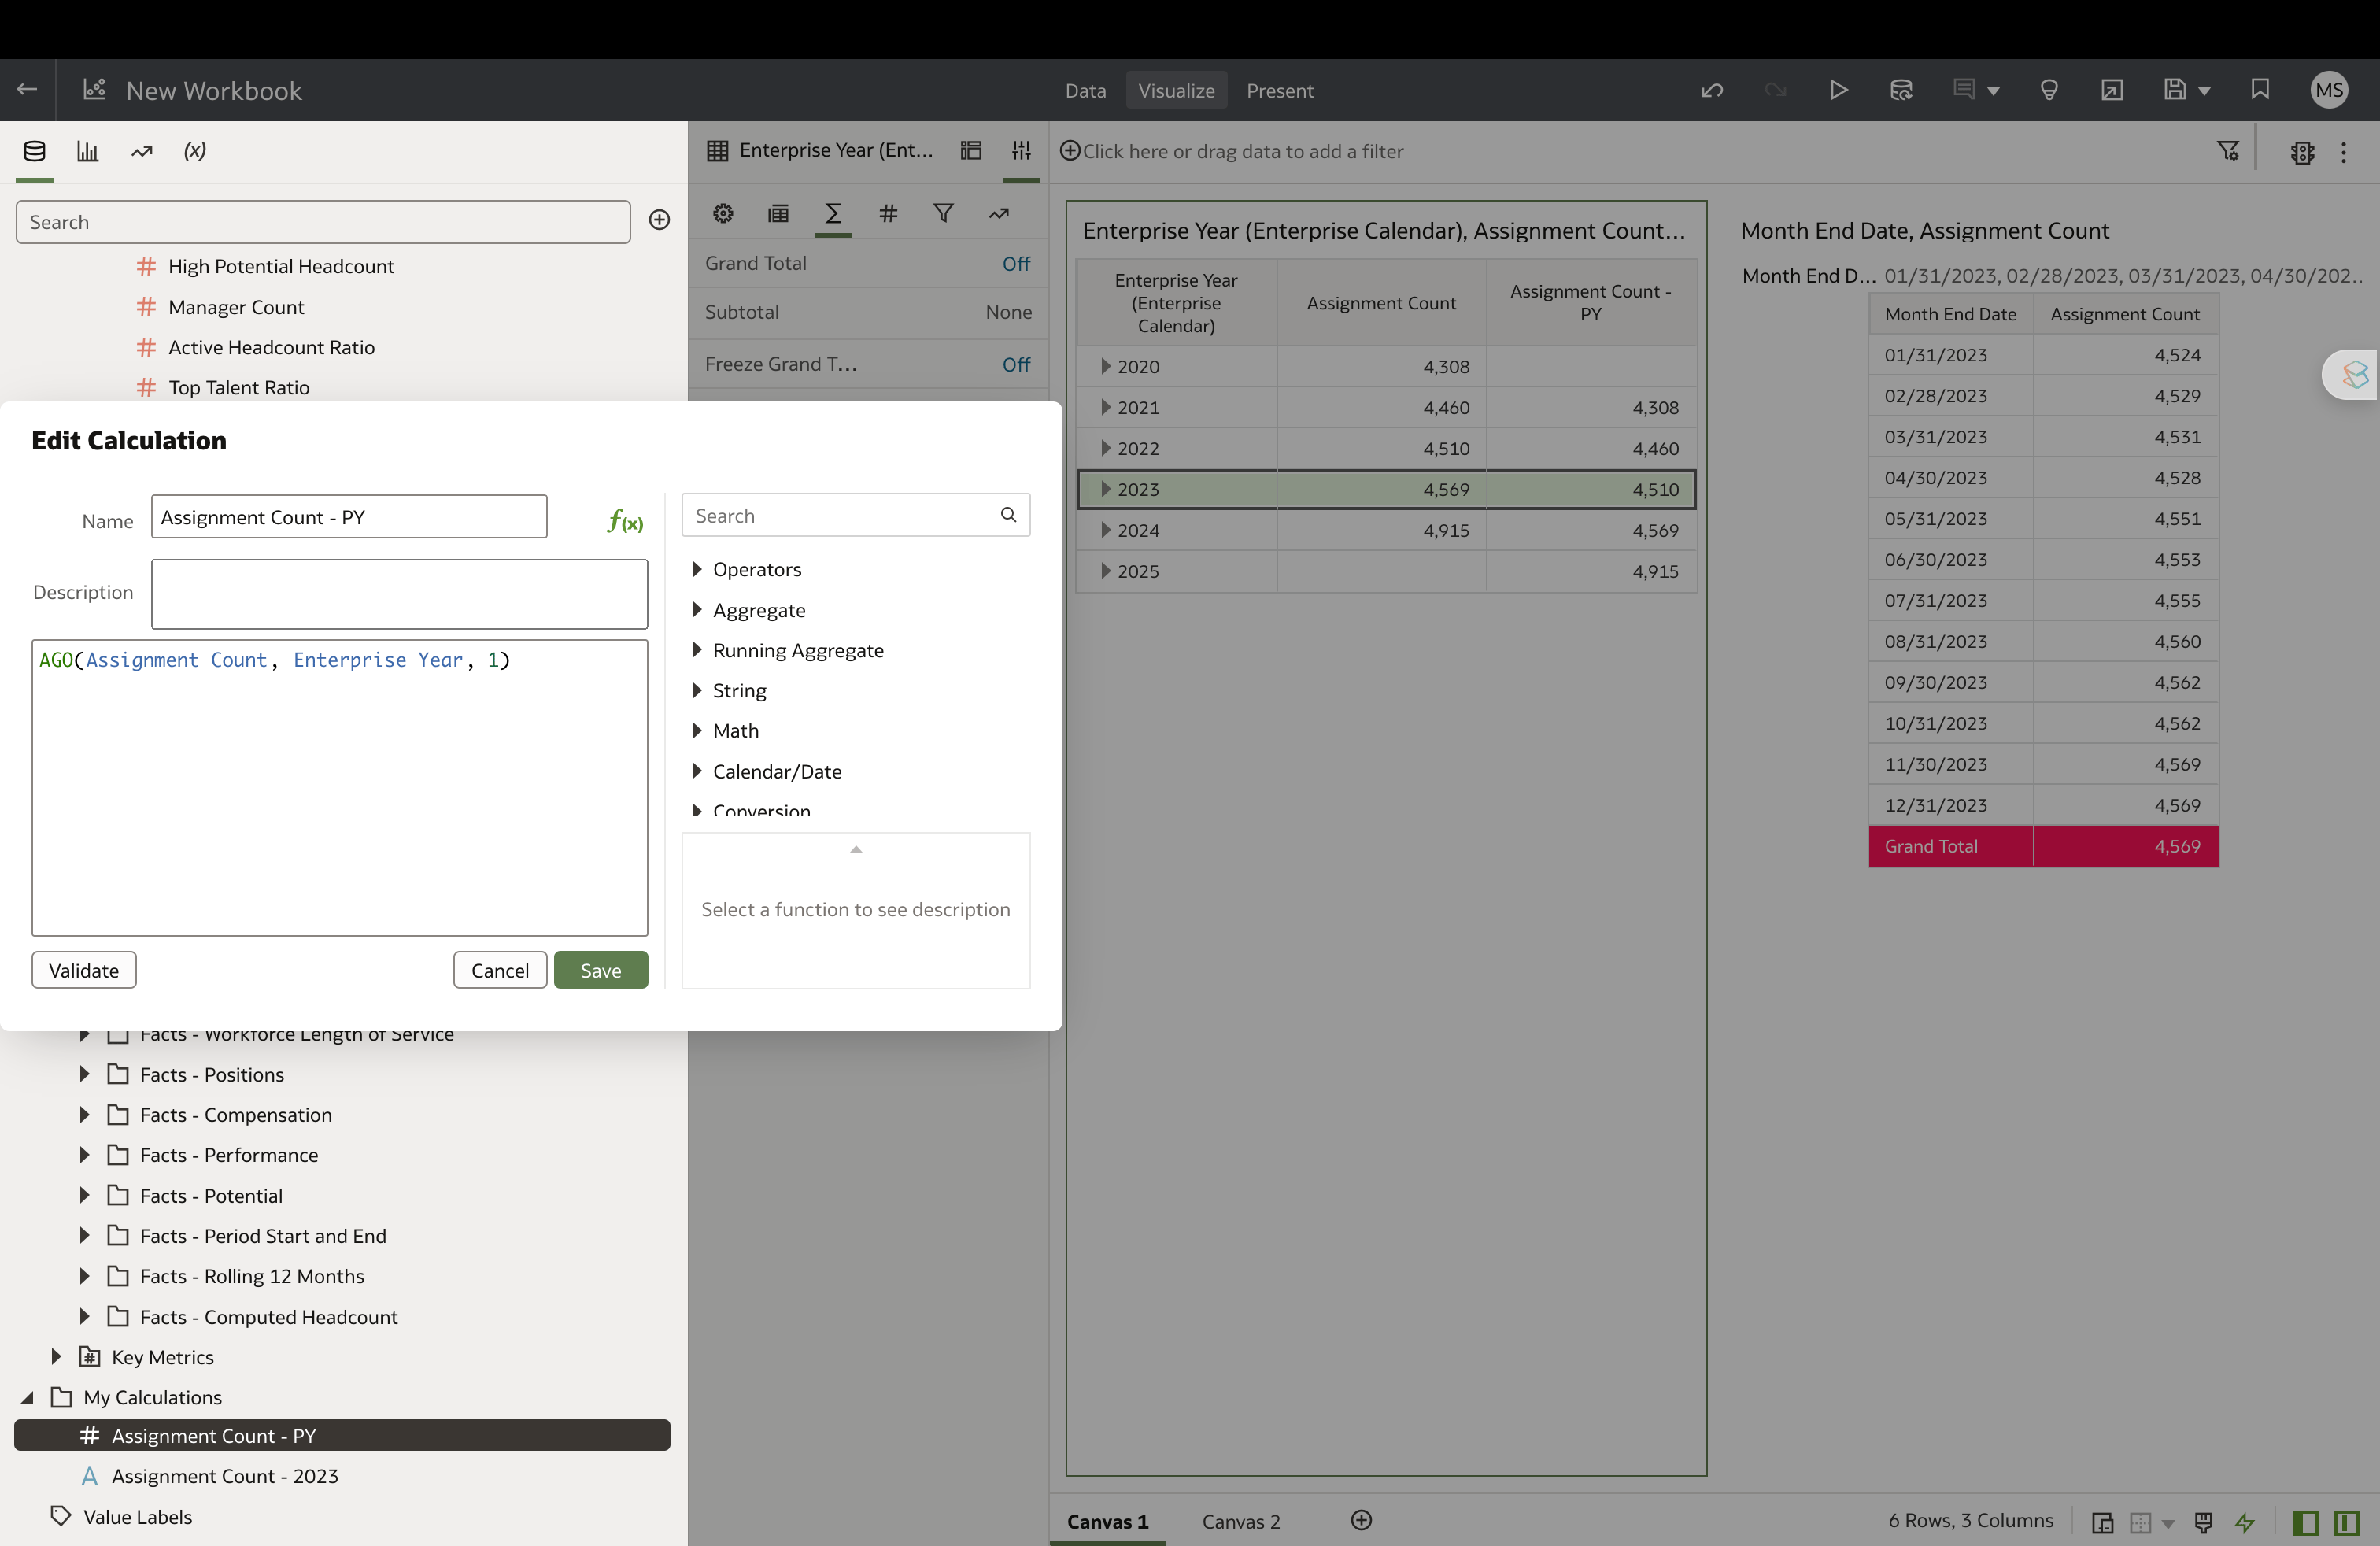Expand the 2020 row in table
The image size is (2380, 1546).
(1105, 366)
